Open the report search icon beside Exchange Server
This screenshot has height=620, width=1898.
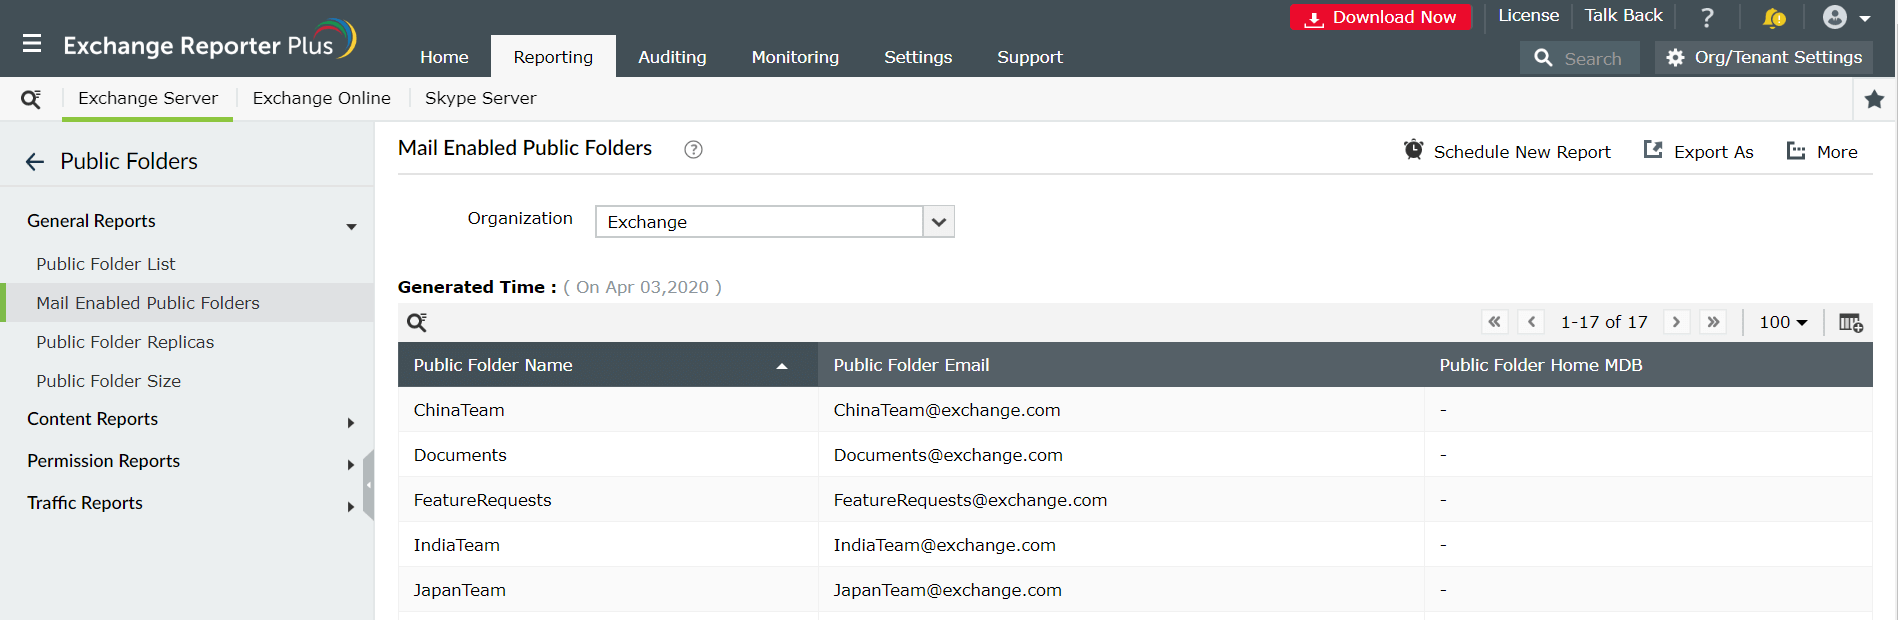coord(31,99)
